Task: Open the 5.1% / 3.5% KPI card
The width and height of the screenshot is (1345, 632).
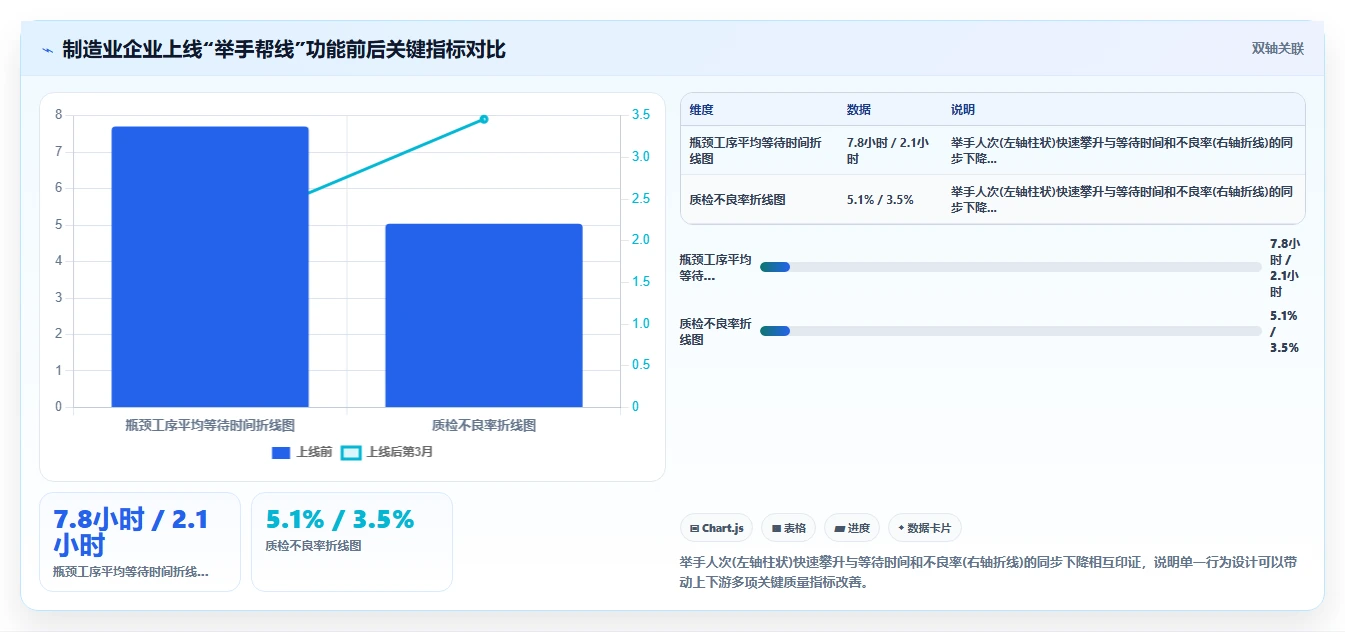Action: (x=352, y=542)
